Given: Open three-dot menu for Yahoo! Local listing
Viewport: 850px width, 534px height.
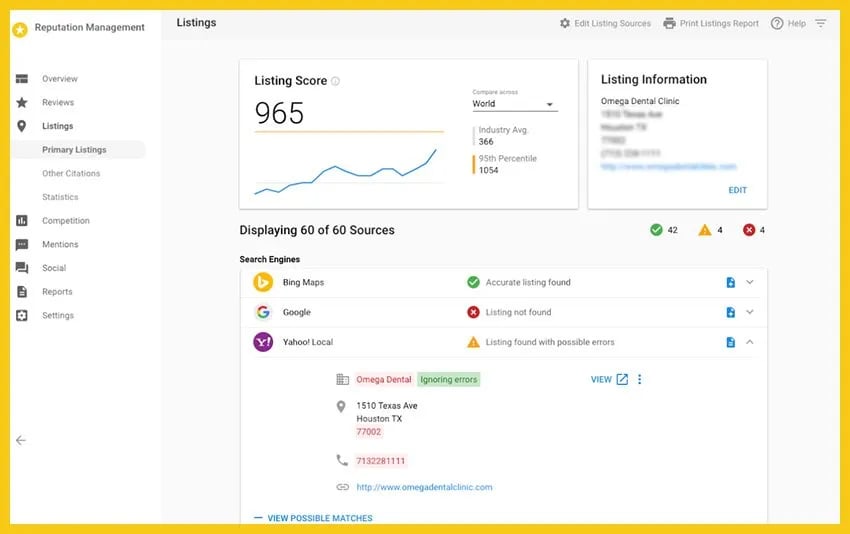Looking at the screenshot, I should [640, 379].
